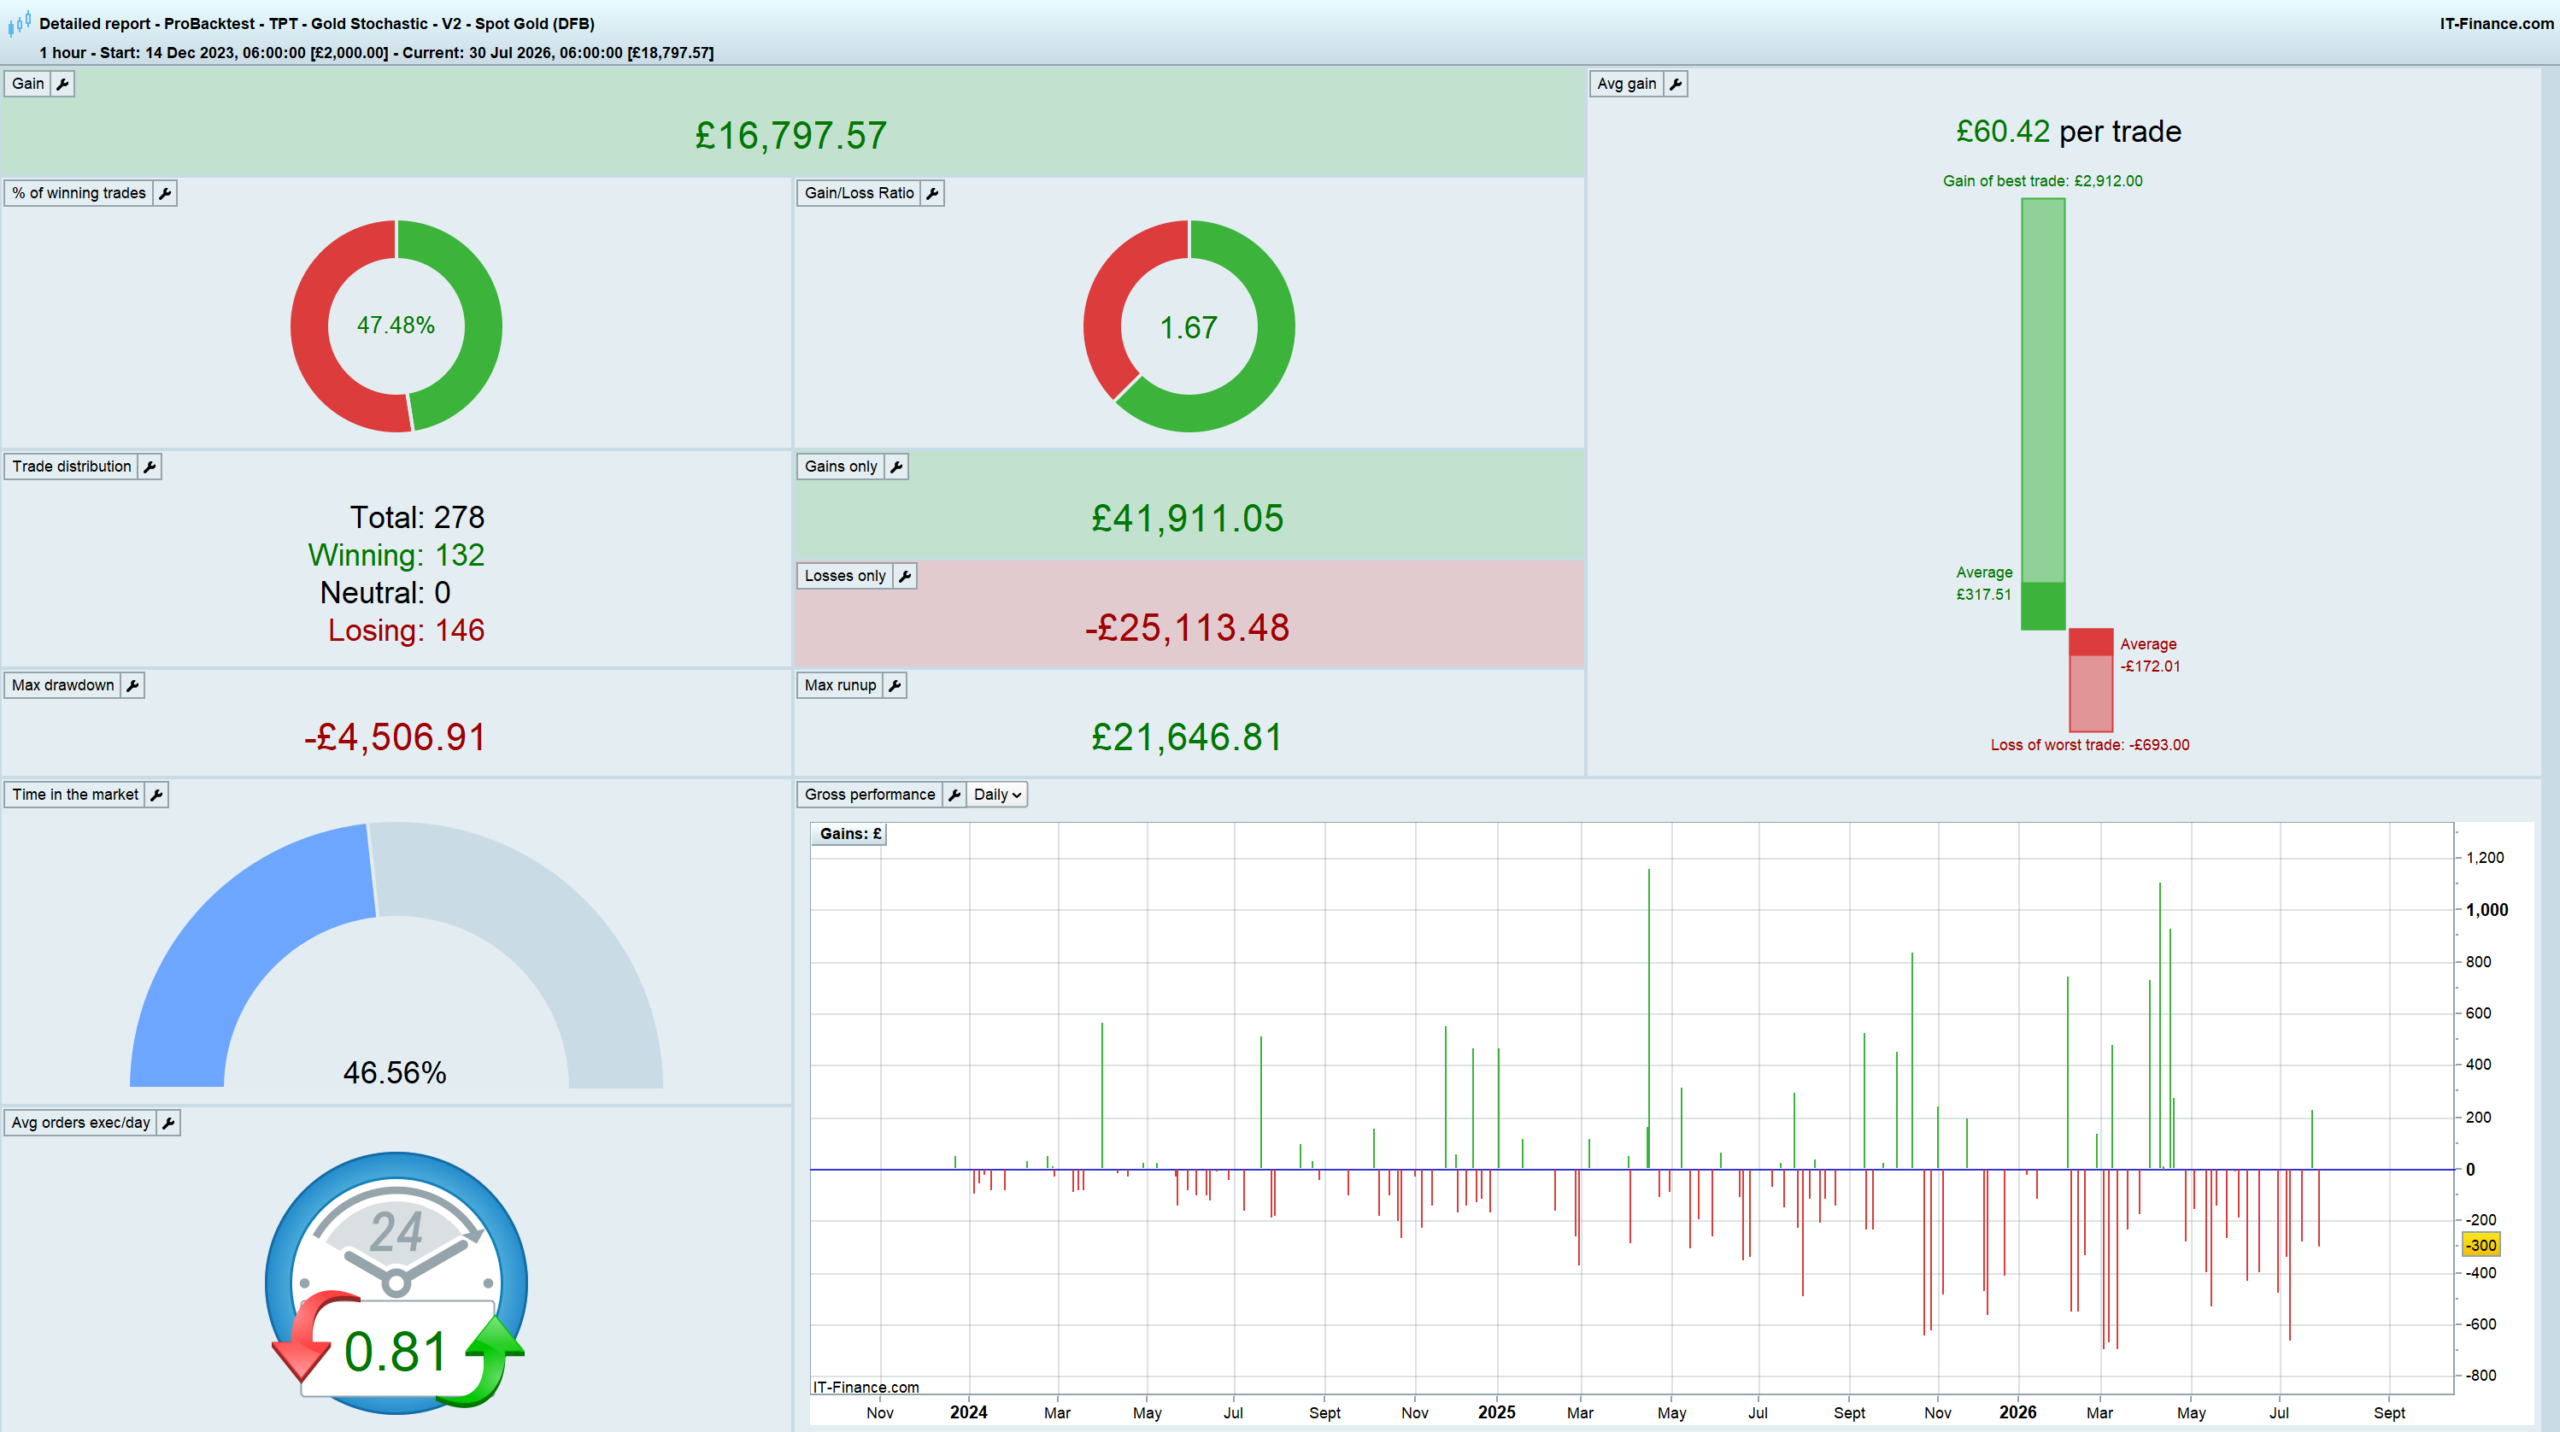The height and width of the screenshot is (1432, 2560).
Task: Click the 1 hour start date line
Action: pos(377,53)
